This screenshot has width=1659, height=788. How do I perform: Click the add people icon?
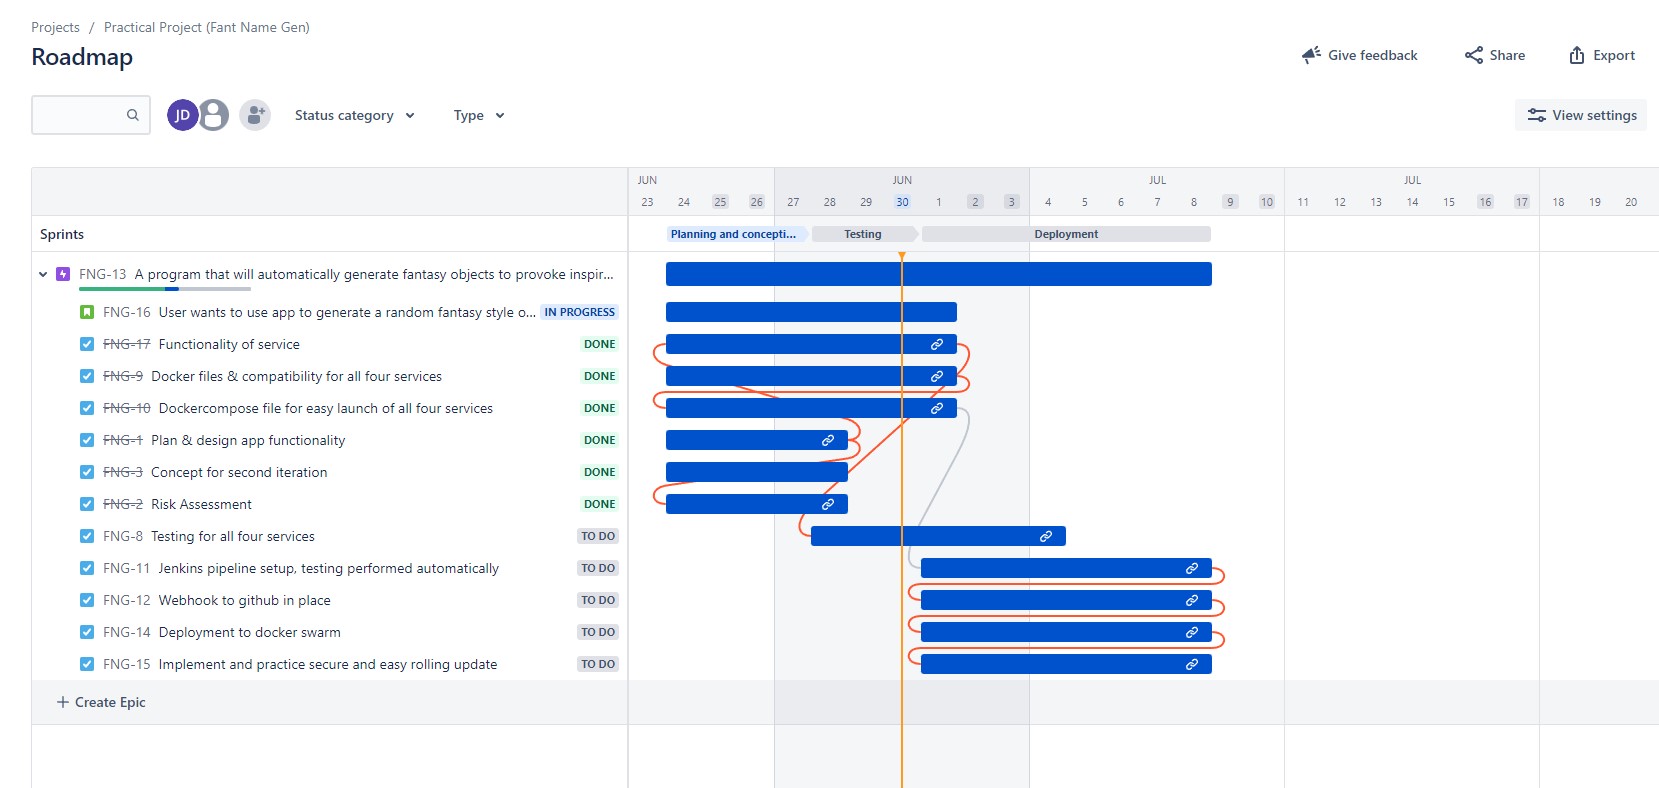pyautogui.click(x=255, y=115)
